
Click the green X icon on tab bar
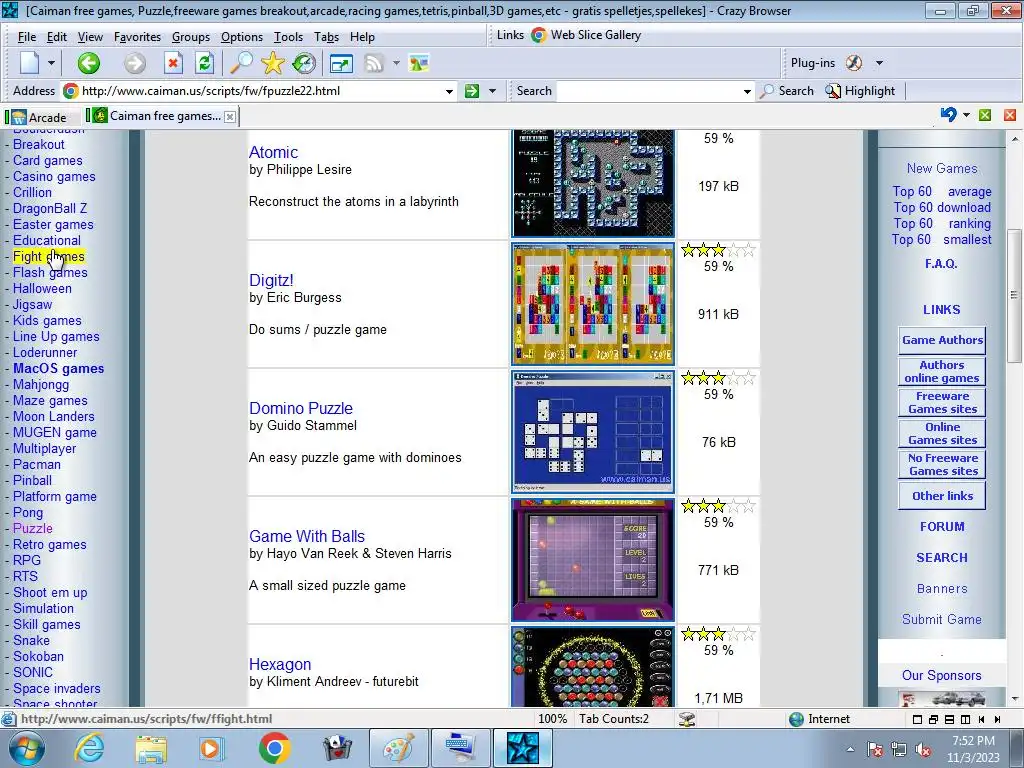point(985,116)
